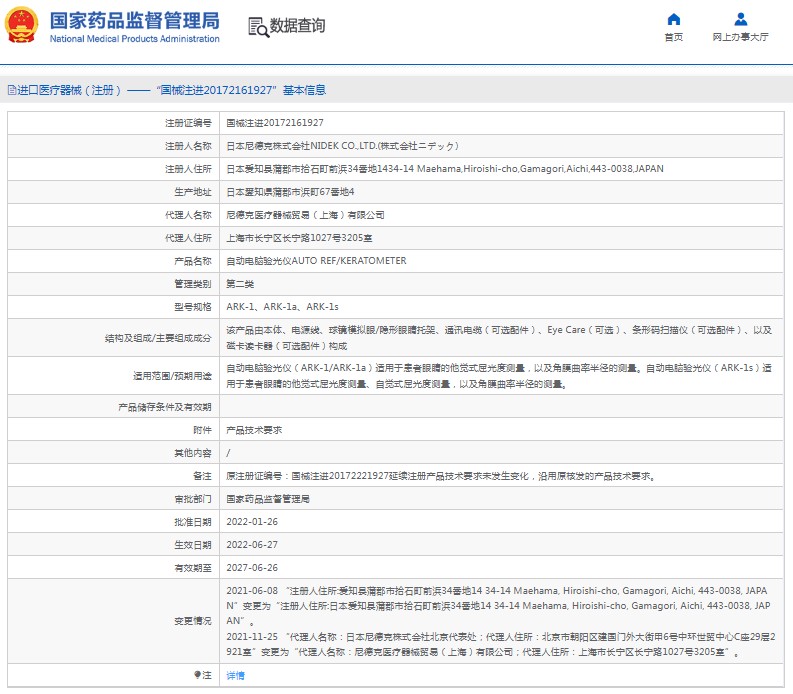Screen dimensions: 793x694
Task: Click agent name 尼德克医疗器械贸易（上海）有限公司
Action: click(305, 215)
